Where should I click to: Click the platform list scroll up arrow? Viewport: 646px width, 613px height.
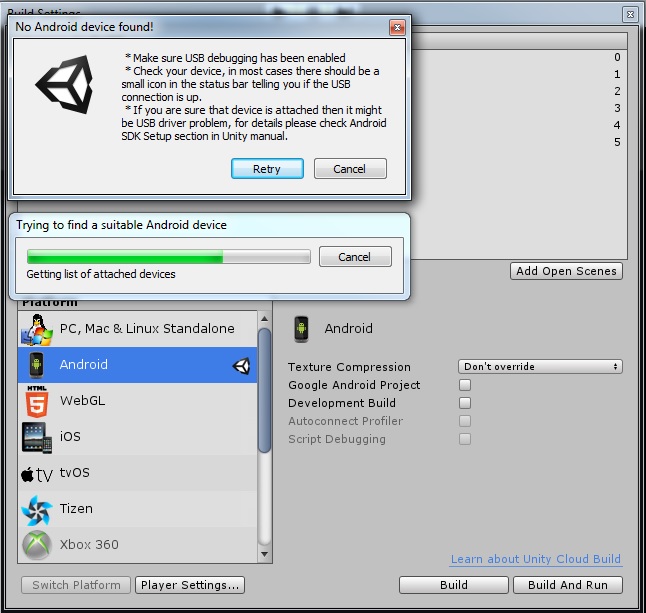click(264, 319)
